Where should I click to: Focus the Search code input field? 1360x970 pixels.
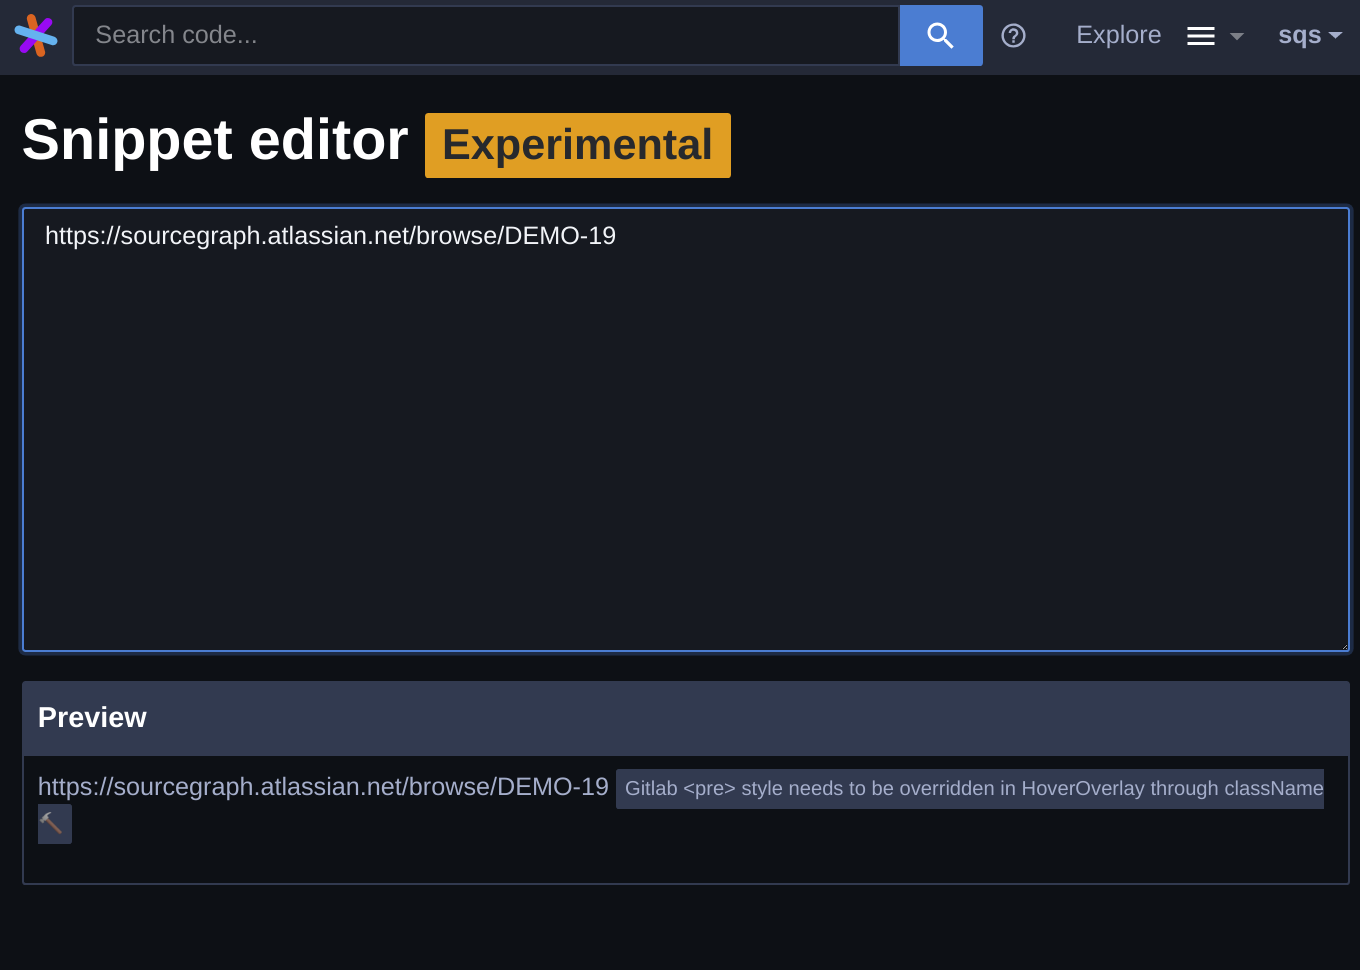point(486,35)
